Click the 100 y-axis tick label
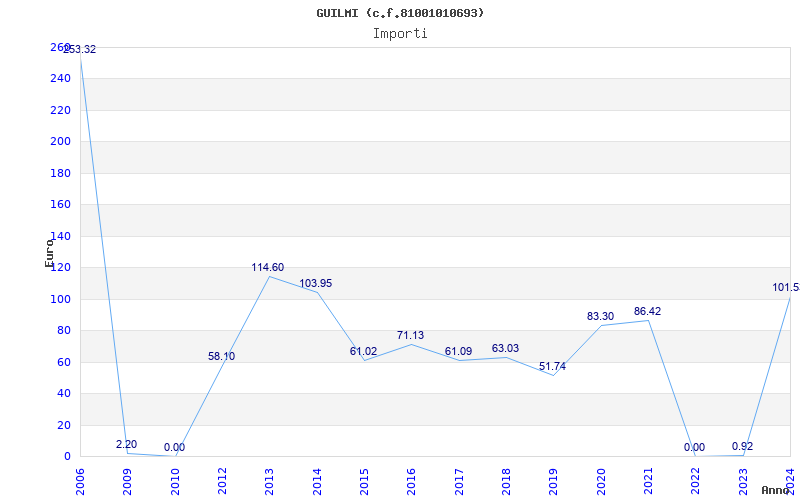The image size is (800, 500). click(x=60, y=299)
